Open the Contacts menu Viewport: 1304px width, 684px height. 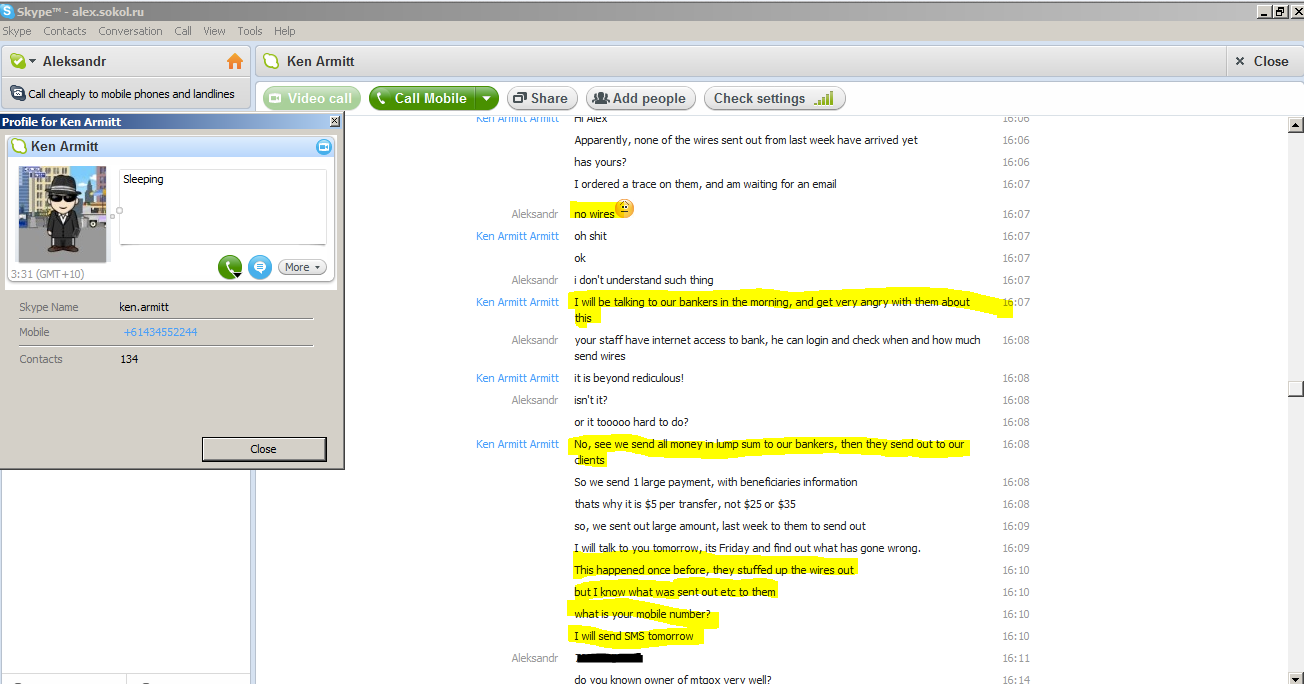65,31
